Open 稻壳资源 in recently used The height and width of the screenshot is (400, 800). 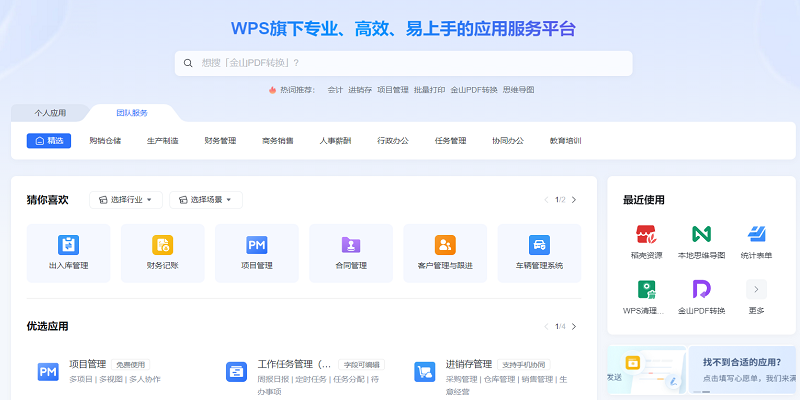[x=645, y=234]
